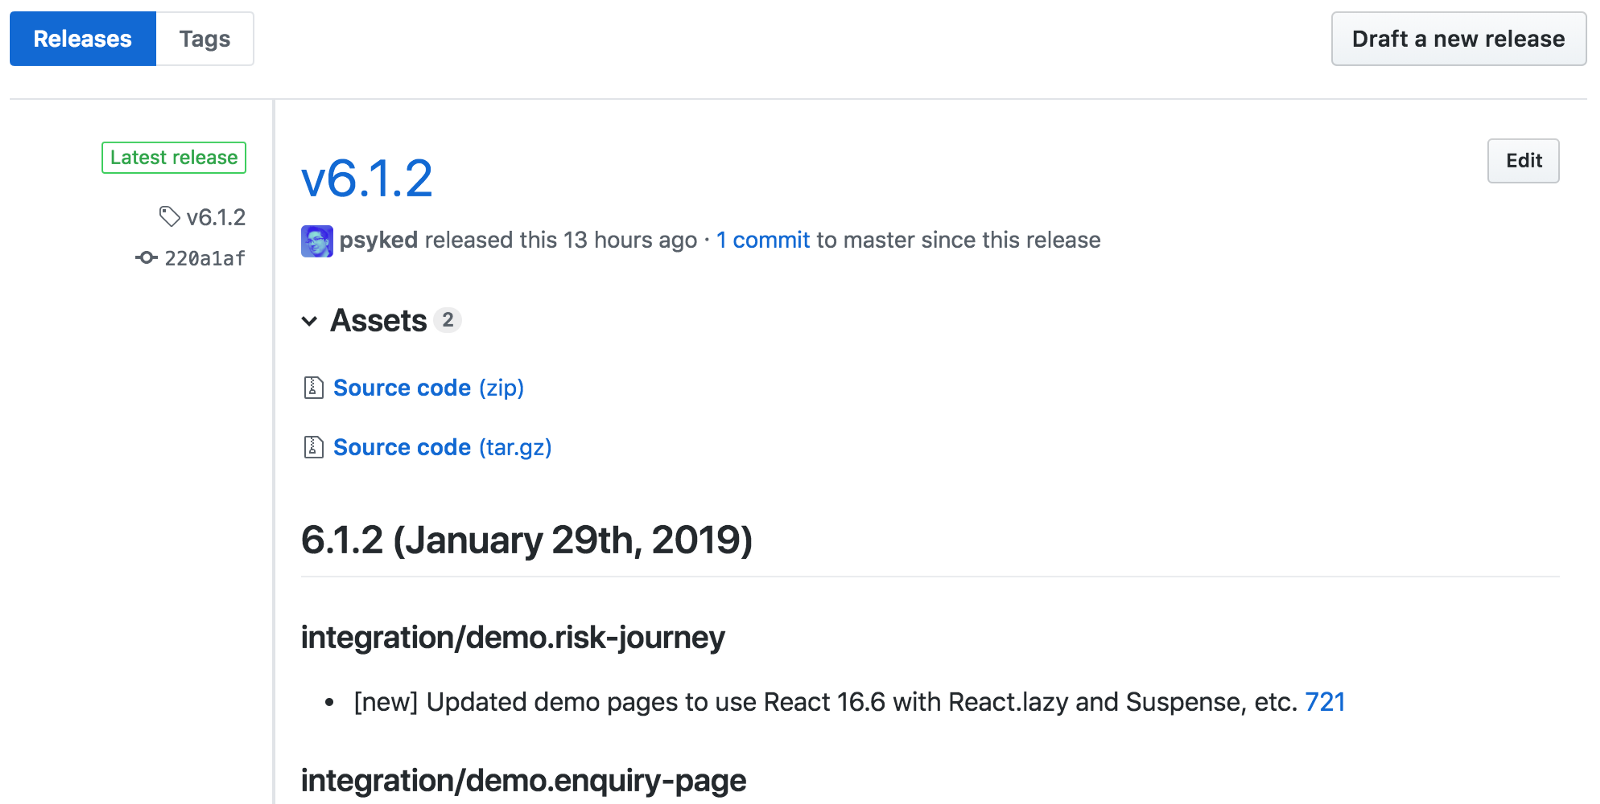
Task: Click the Assets count badge 2
Action: [x=448, y=320]
